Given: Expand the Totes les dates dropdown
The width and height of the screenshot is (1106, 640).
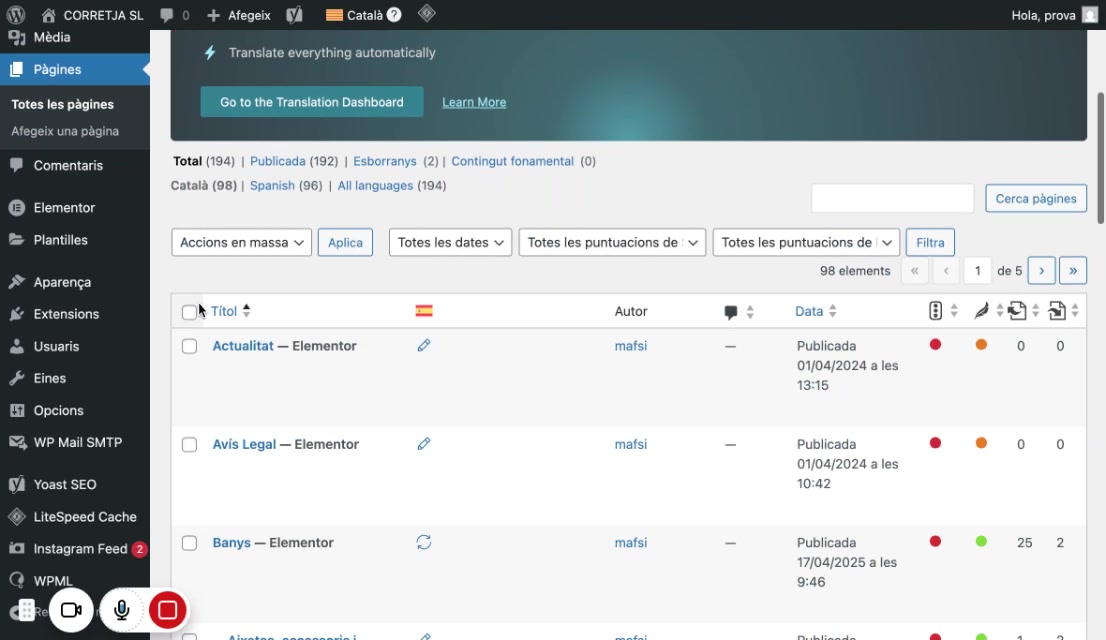Looking at the screenshot, I should (x=450, y=242).
